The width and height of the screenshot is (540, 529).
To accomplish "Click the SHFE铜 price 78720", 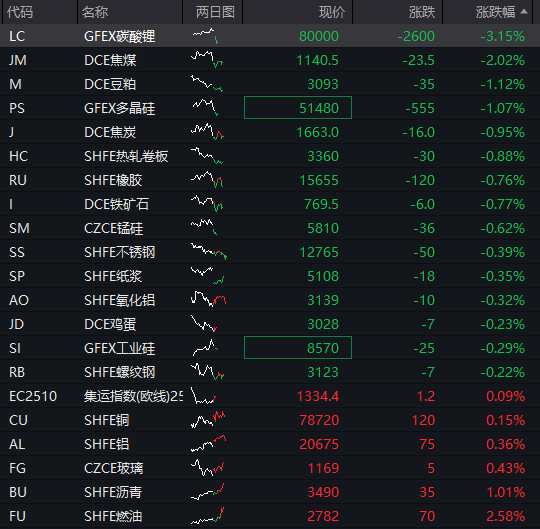I will (x=319, y=420).
